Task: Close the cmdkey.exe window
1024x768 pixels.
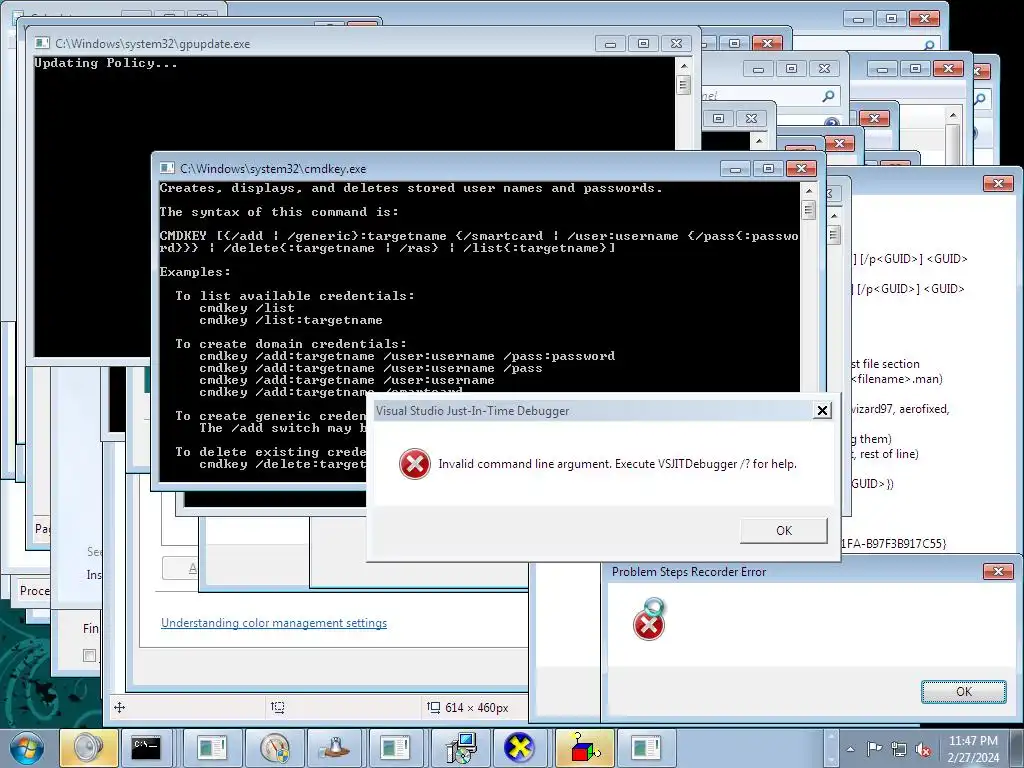Action: (x=801, y=168)
